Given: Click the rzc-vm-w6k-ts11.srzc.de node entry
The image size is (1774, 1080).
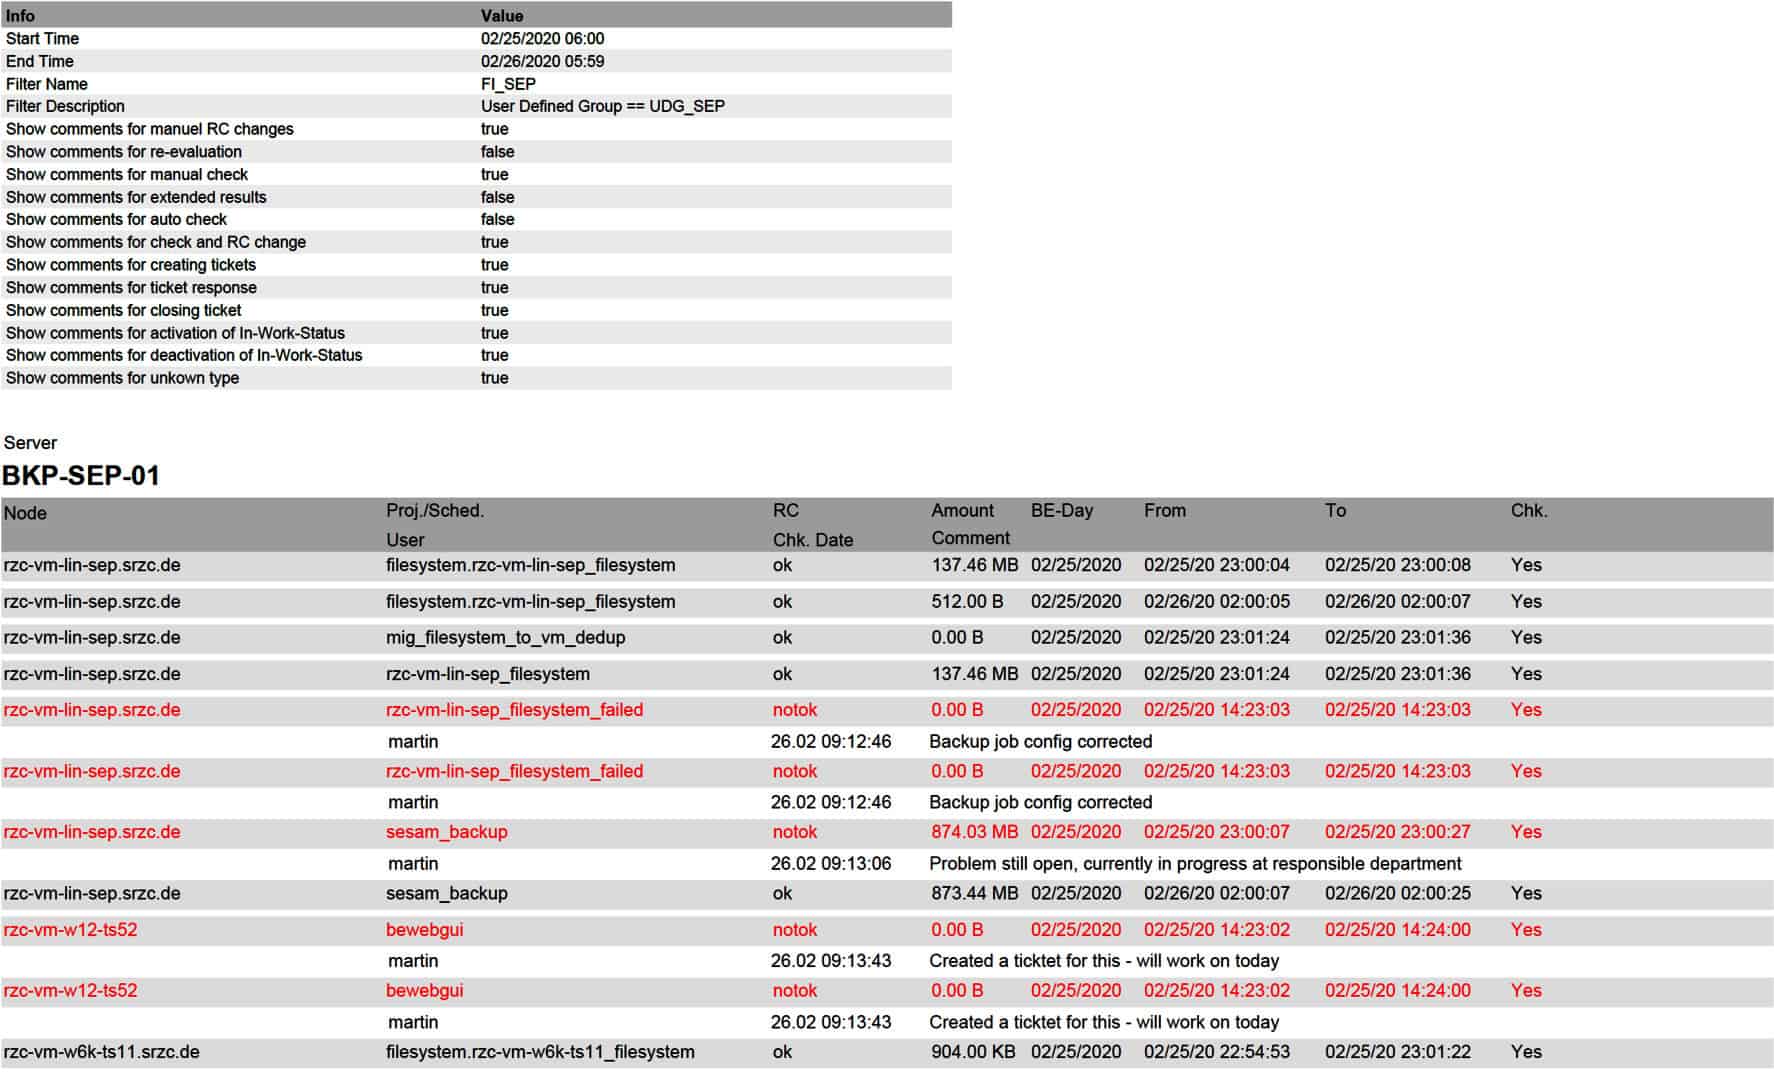Looking at the screenshot, I should tap(101, 1052).
